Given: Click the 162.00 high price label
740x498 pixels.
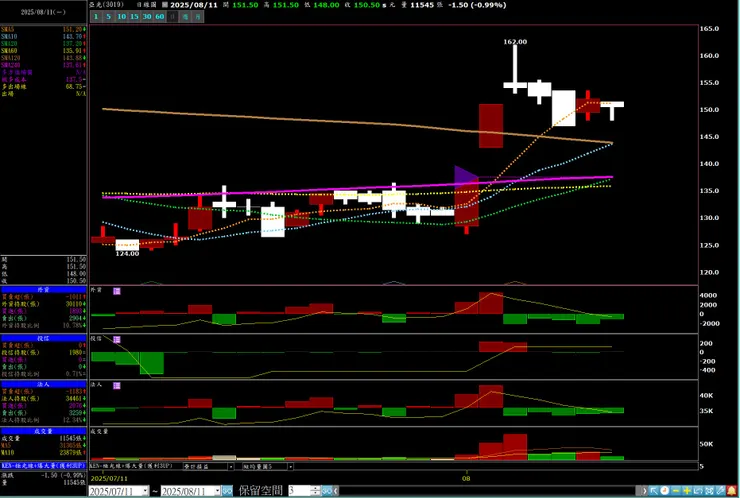Looking at the screenshot, I should [515, 42].
